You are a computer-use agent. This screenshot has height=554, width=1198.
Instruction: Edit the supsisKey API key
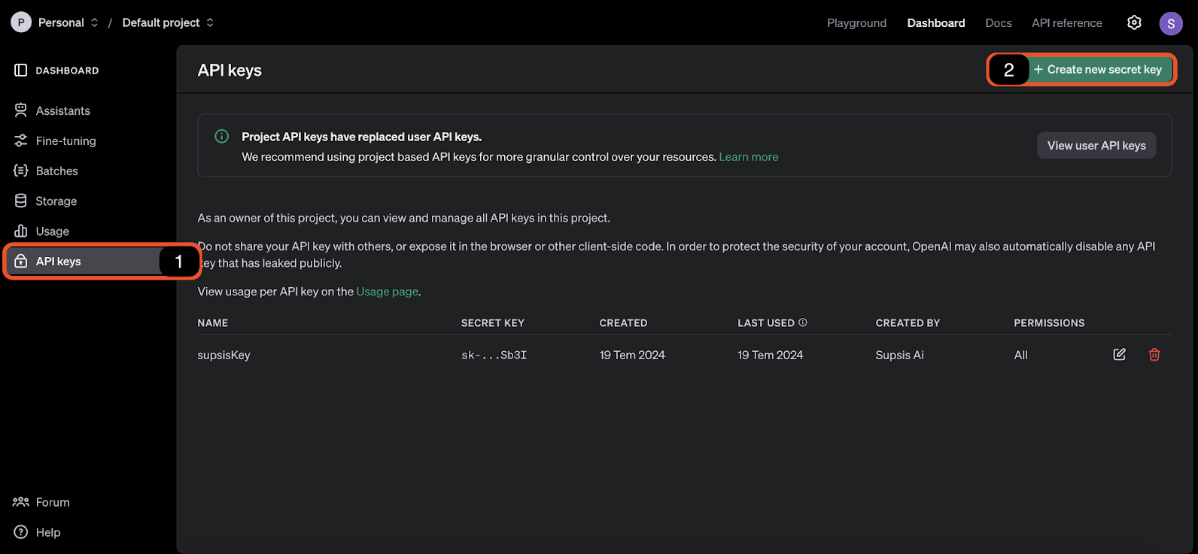click(1119, 355)
